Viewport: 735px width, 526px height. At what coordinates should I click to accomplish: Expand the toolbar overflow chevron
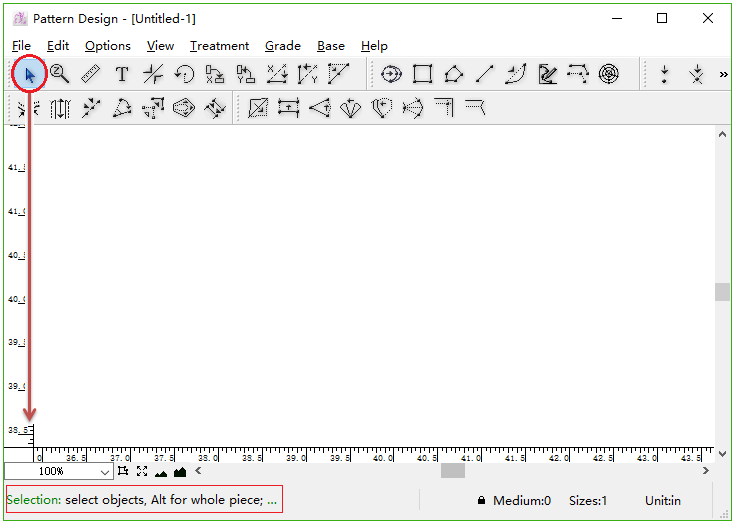723,74
